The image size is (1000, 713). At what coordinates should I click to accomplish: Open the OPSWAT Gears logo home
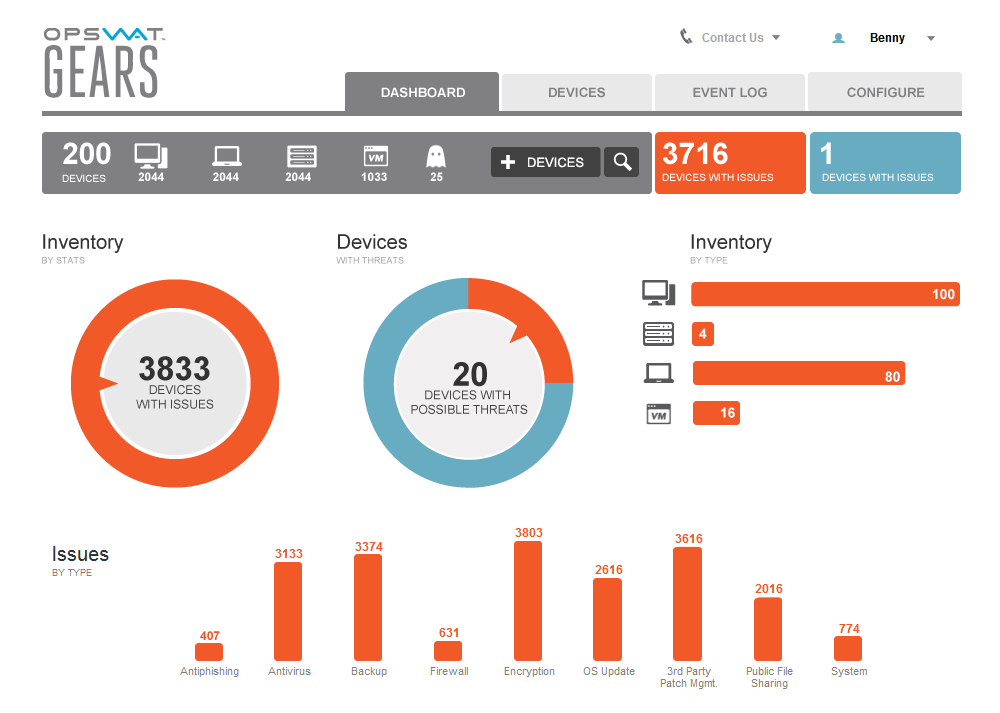pos(103,62)
